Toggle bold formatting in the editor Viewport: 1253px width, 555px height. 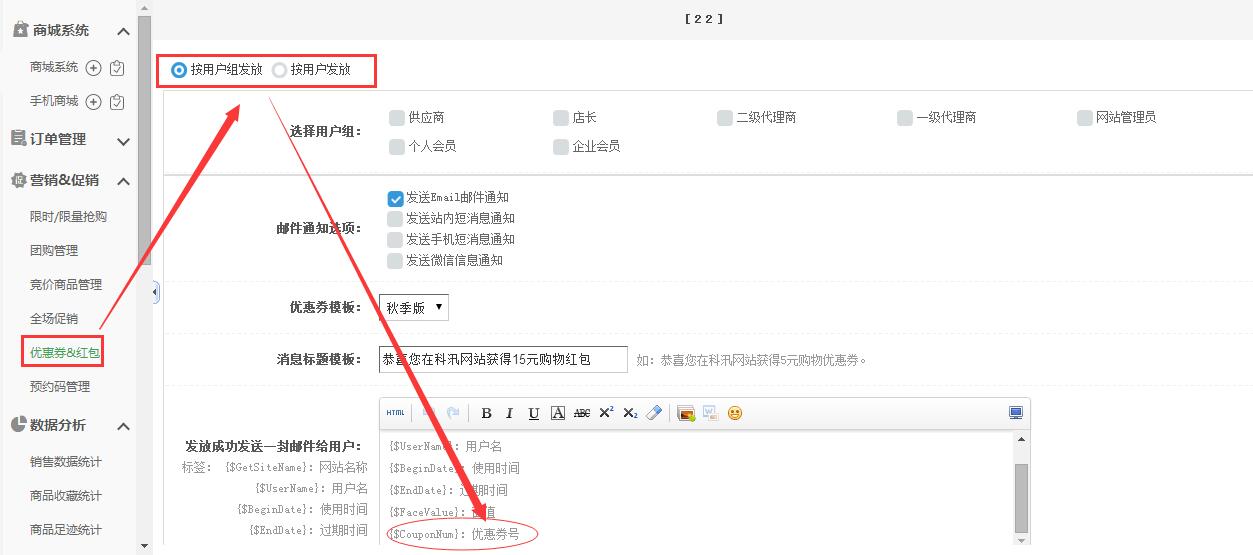[x=486, y=413]
